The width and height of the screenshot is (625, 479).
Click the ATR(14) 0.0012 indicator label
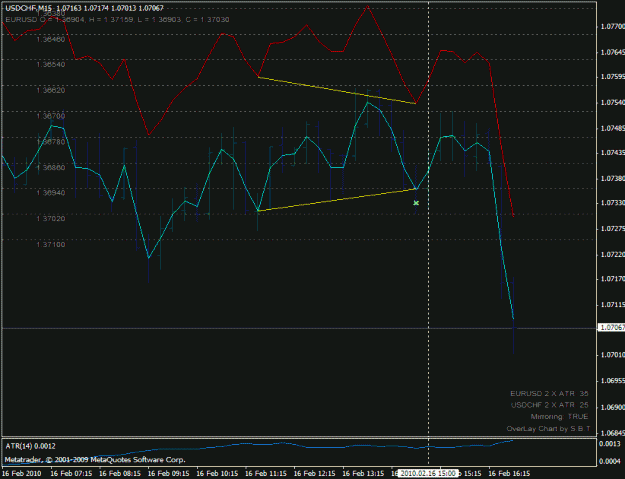click(x=31, y=446)
